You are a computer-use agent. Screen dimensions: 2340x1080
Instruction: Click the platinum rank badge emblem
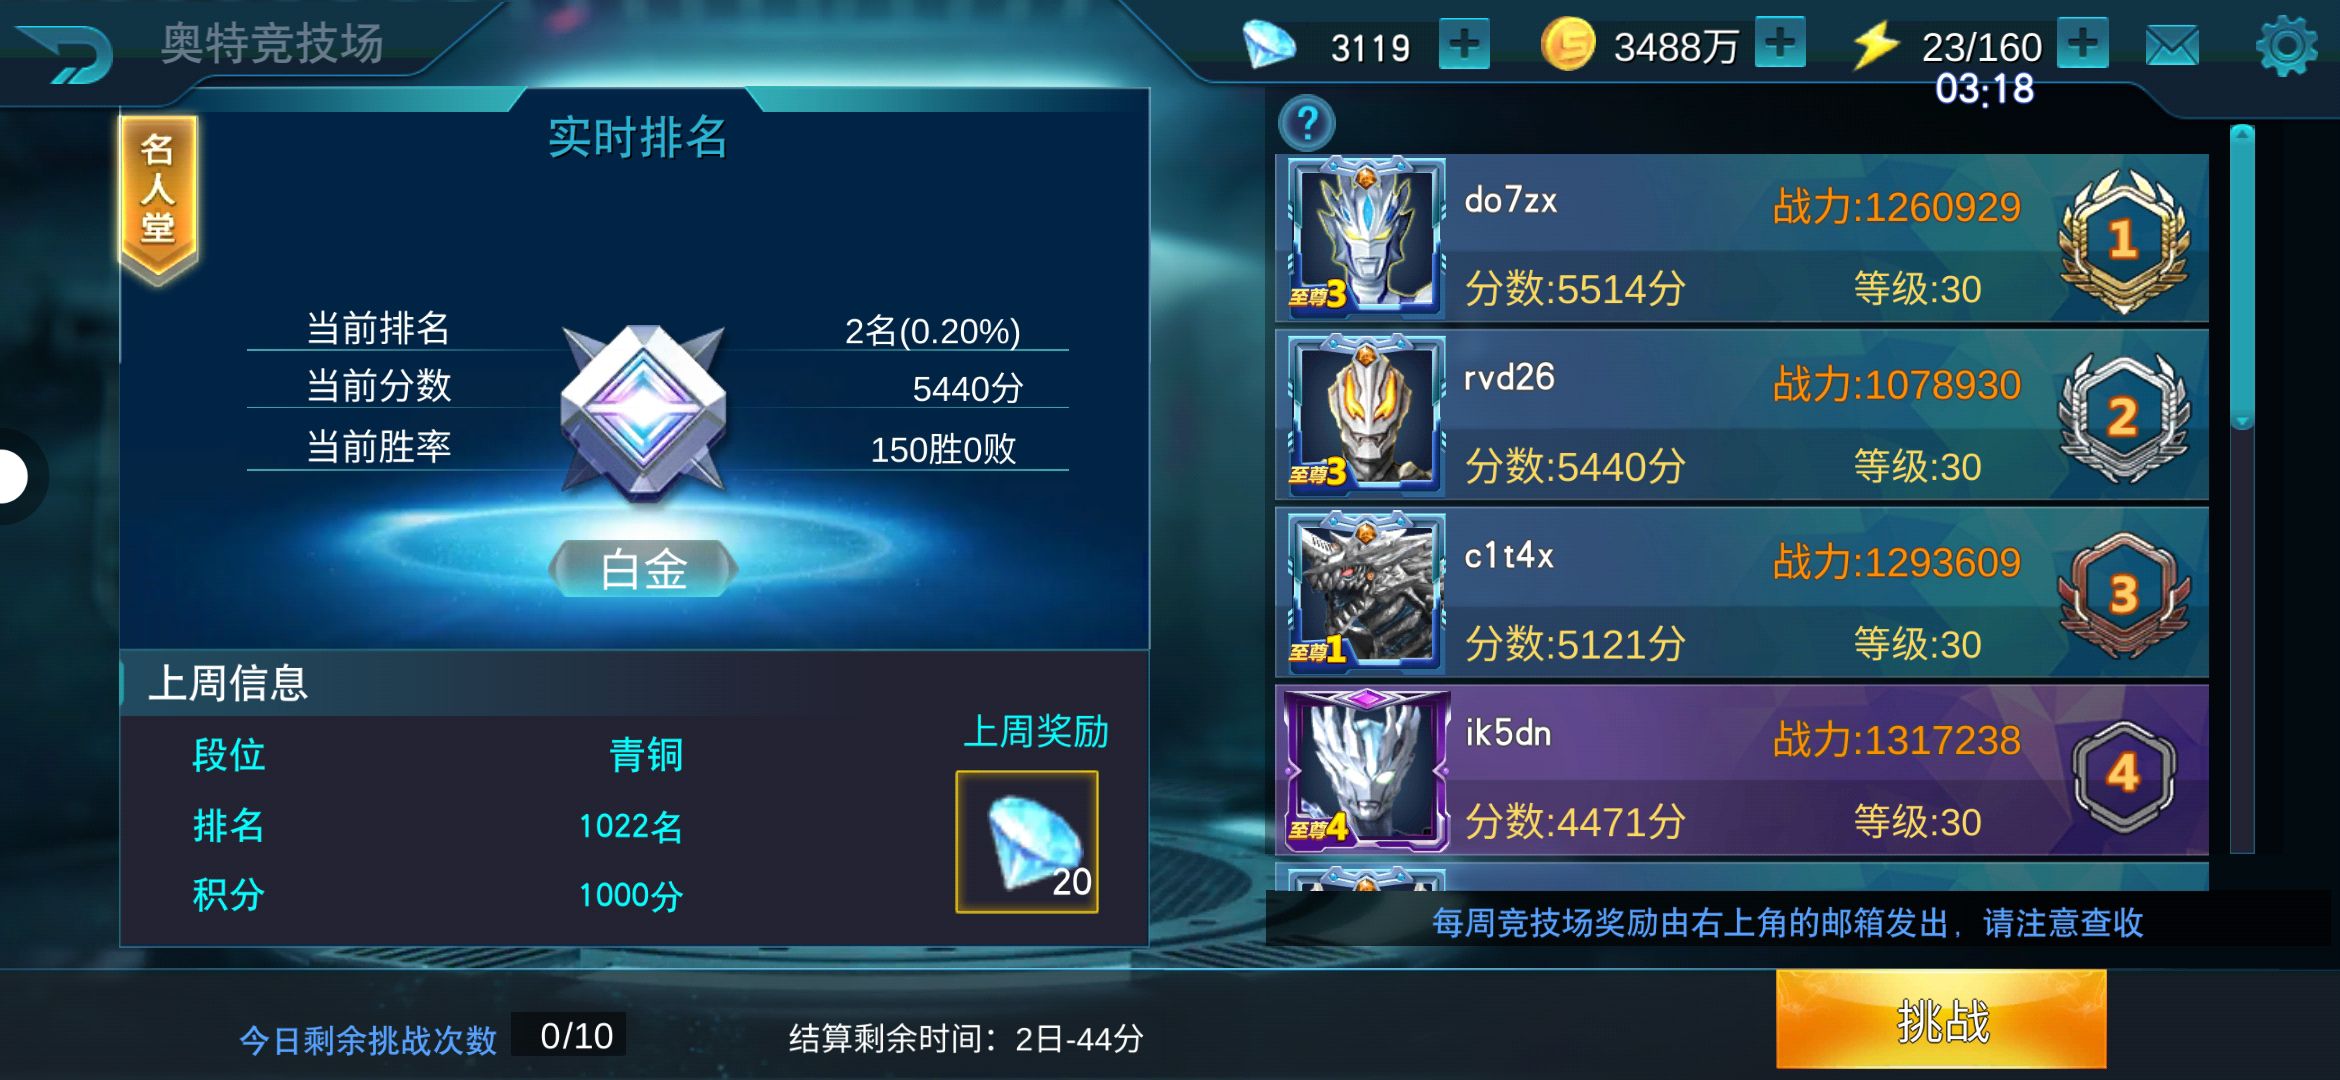643,410
